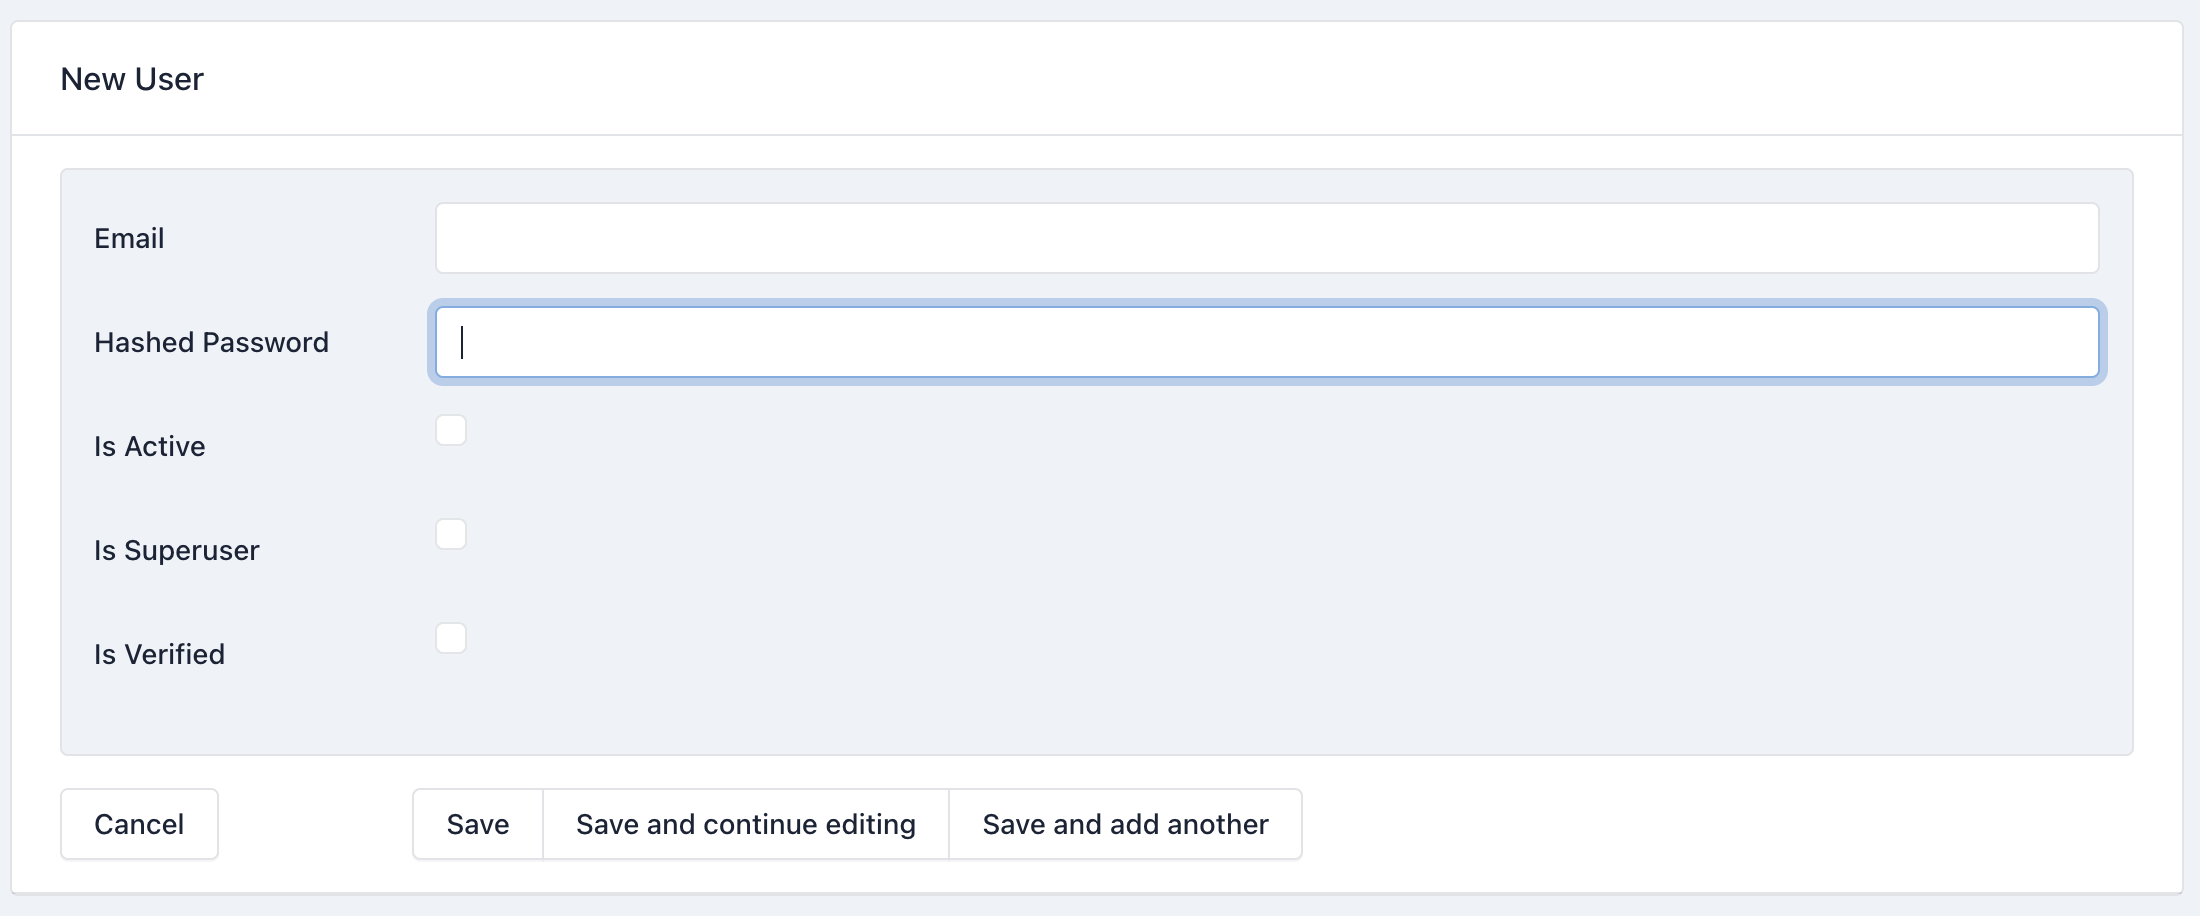Click into the Email input field
The image size is (2200, 916).
(x=1266, y=238)
